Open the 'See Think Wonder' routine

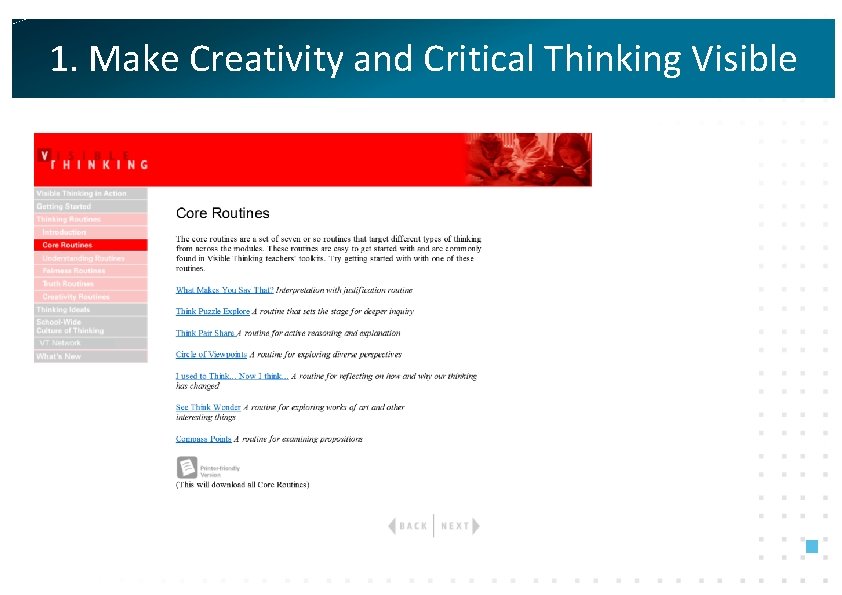[207, 407]
